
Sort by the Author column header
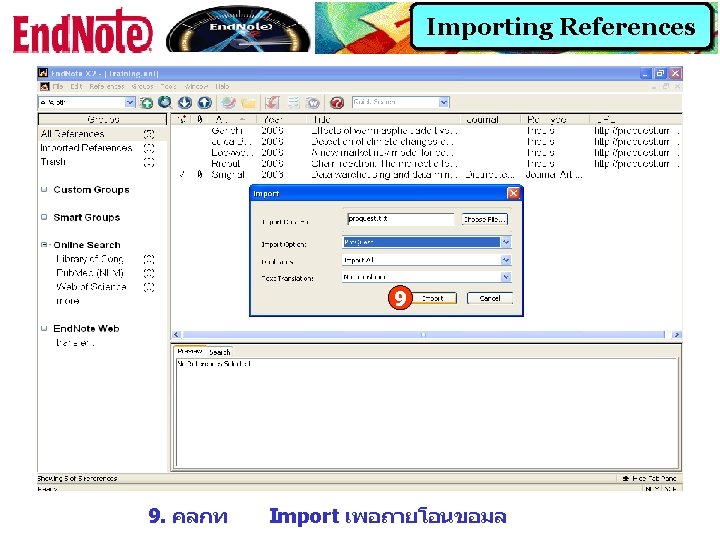click(x=231, y=119)
